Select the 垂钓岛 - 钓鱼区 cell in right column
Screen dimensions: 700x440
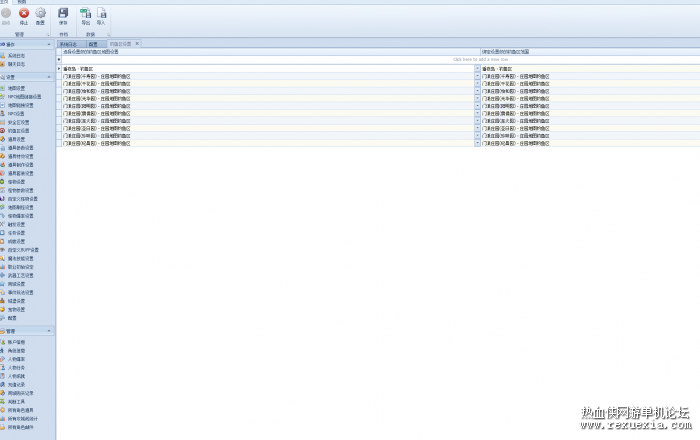590,69
